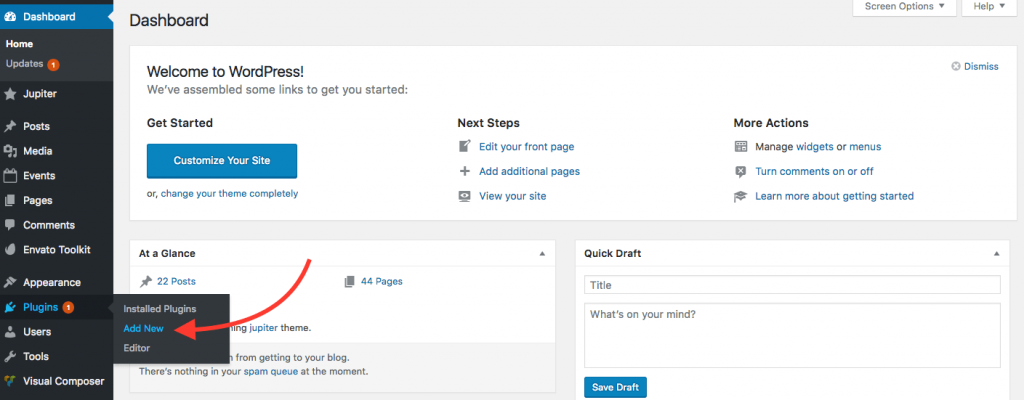This screenshot has width=1024, height=400.
Task: Click the Posts pushpin icon in sidebar
Action: click(10, 126)
